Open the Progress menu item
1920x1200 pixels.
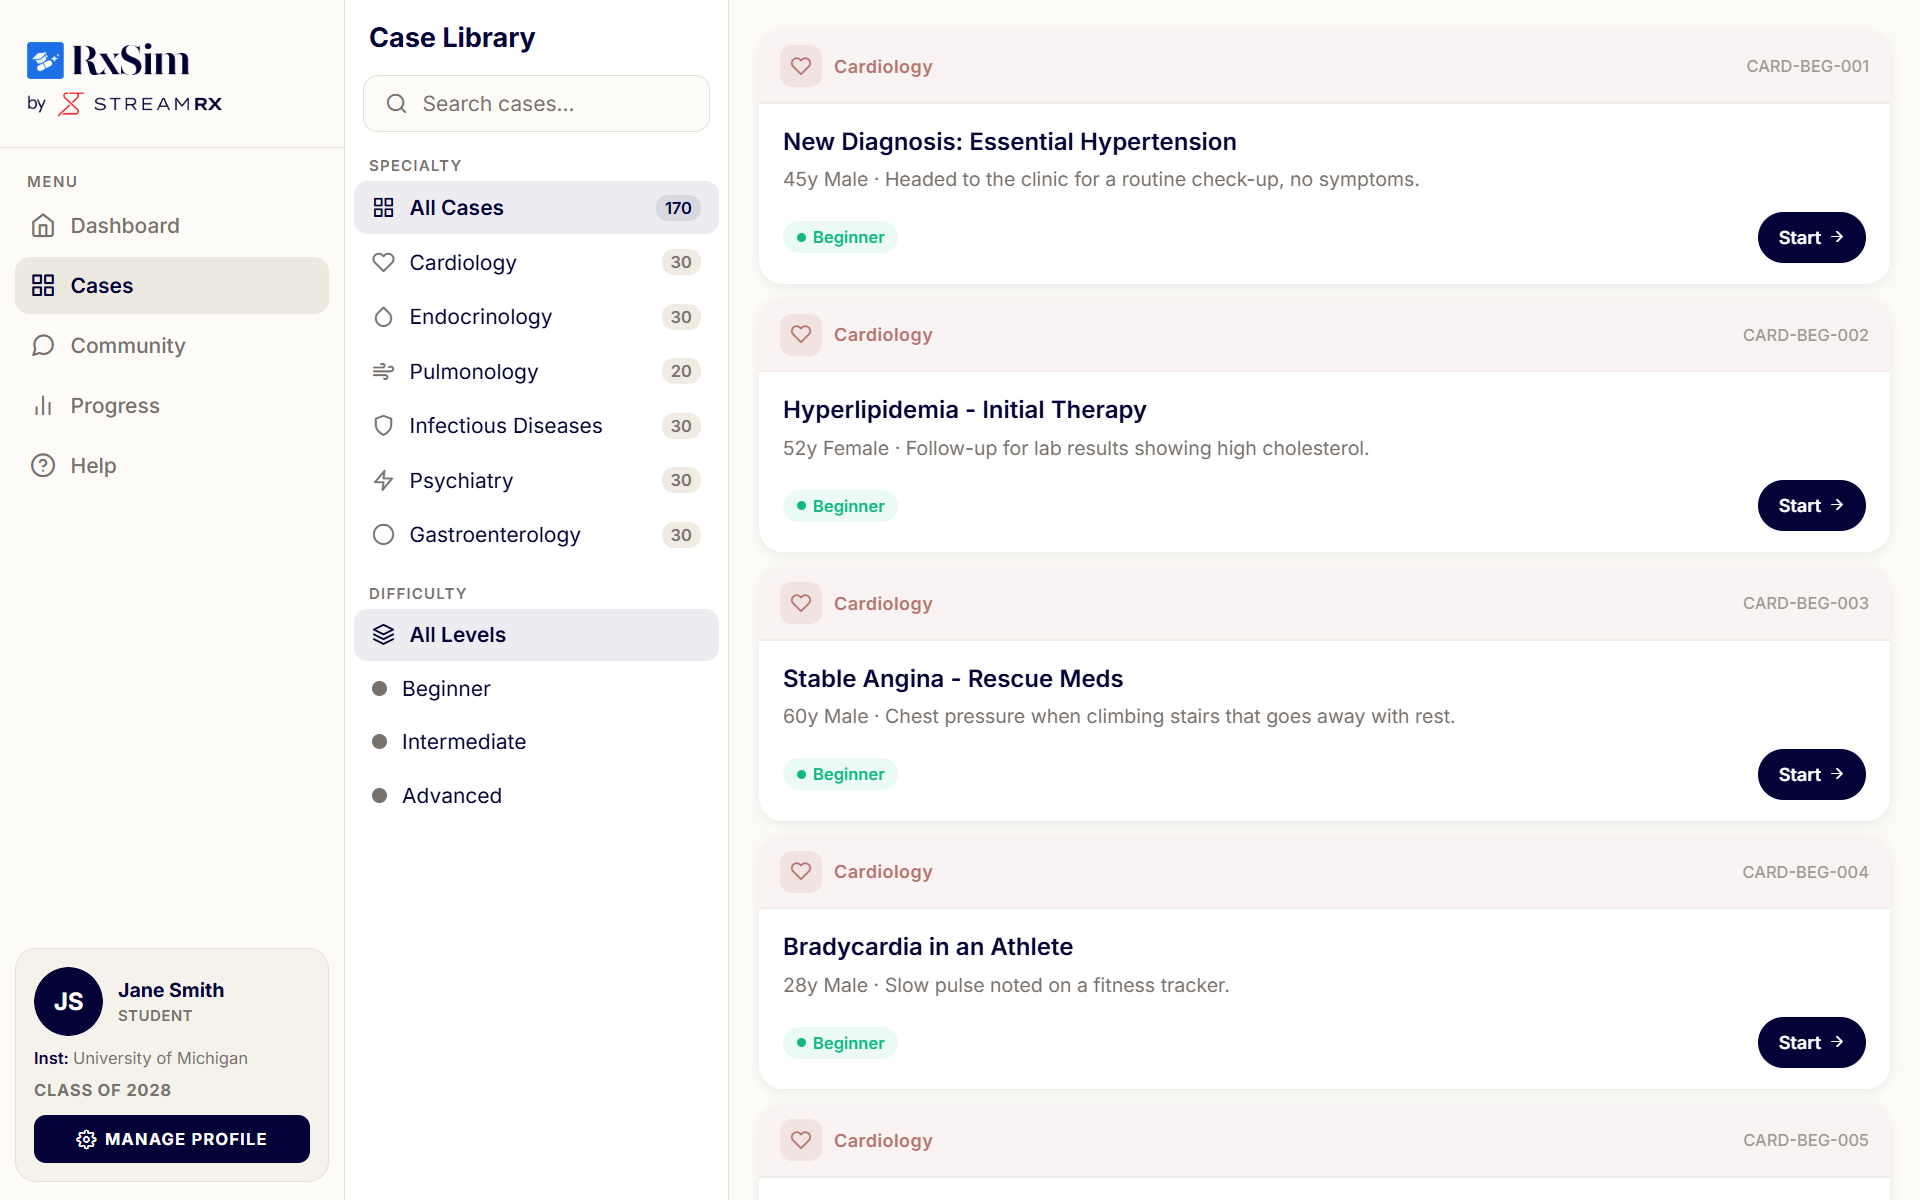pyautogui.click(x=172, y=406)
